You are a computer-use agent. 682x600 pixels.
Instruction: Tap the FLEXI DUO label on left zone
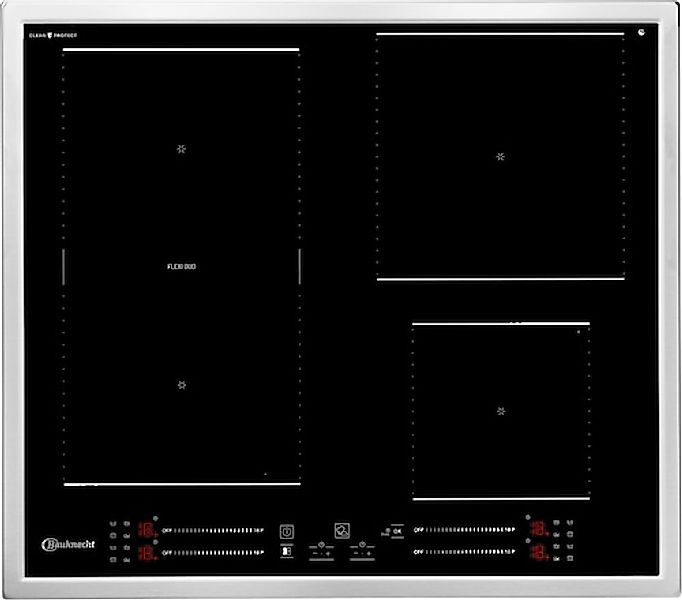point(181,267)
